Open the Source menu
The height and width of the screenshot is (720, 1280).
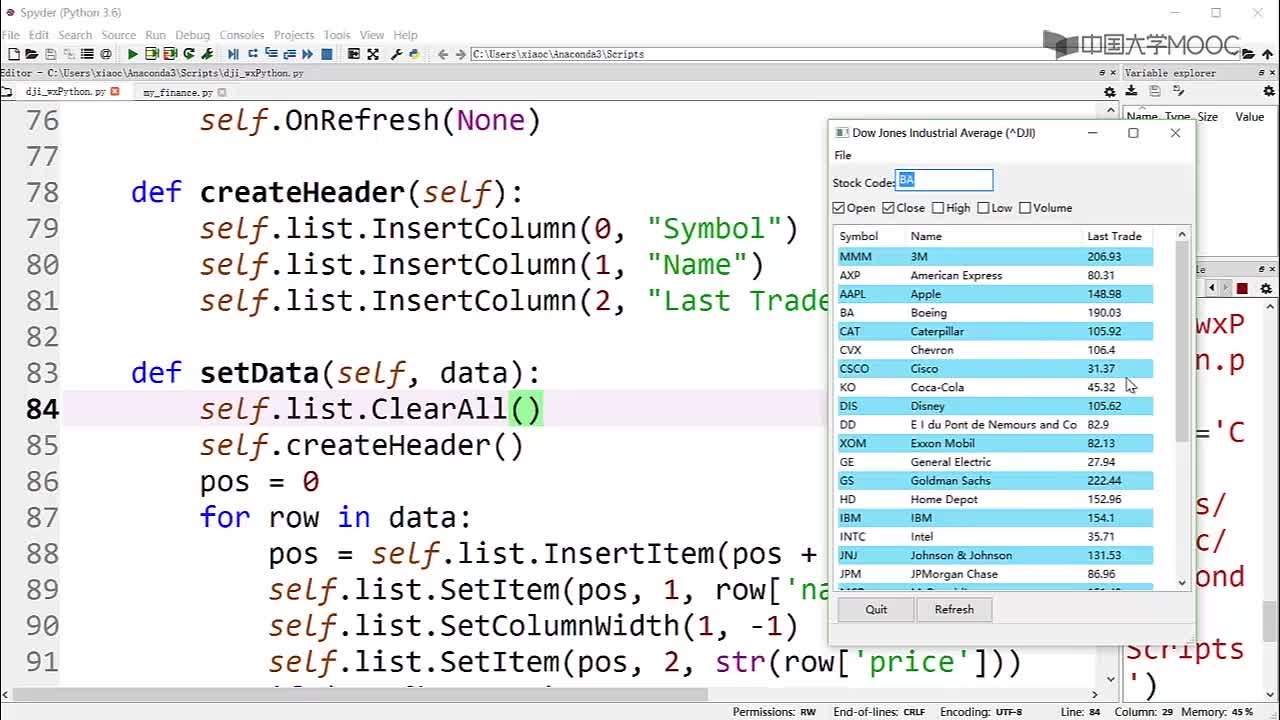[x=118, y=35]
